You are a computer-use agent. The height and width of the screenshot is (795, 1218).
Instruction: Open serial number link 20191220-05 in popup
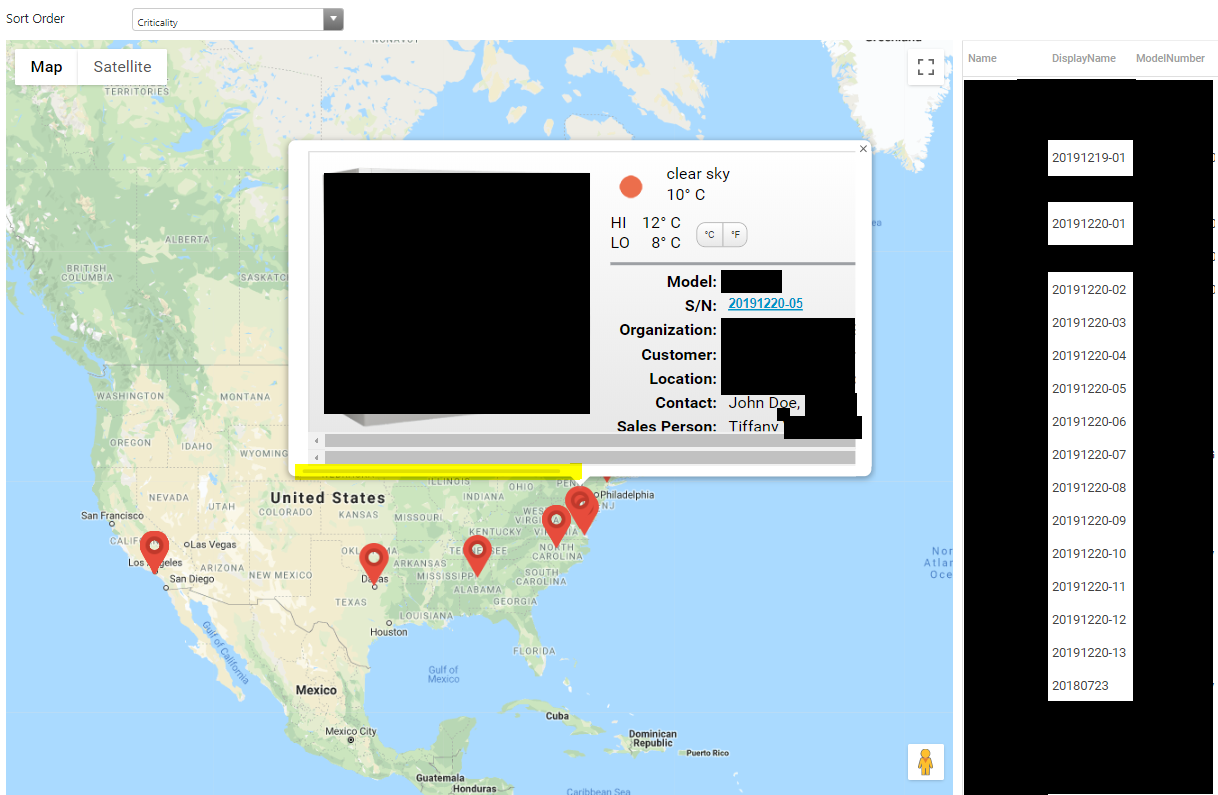click(765, 303)
